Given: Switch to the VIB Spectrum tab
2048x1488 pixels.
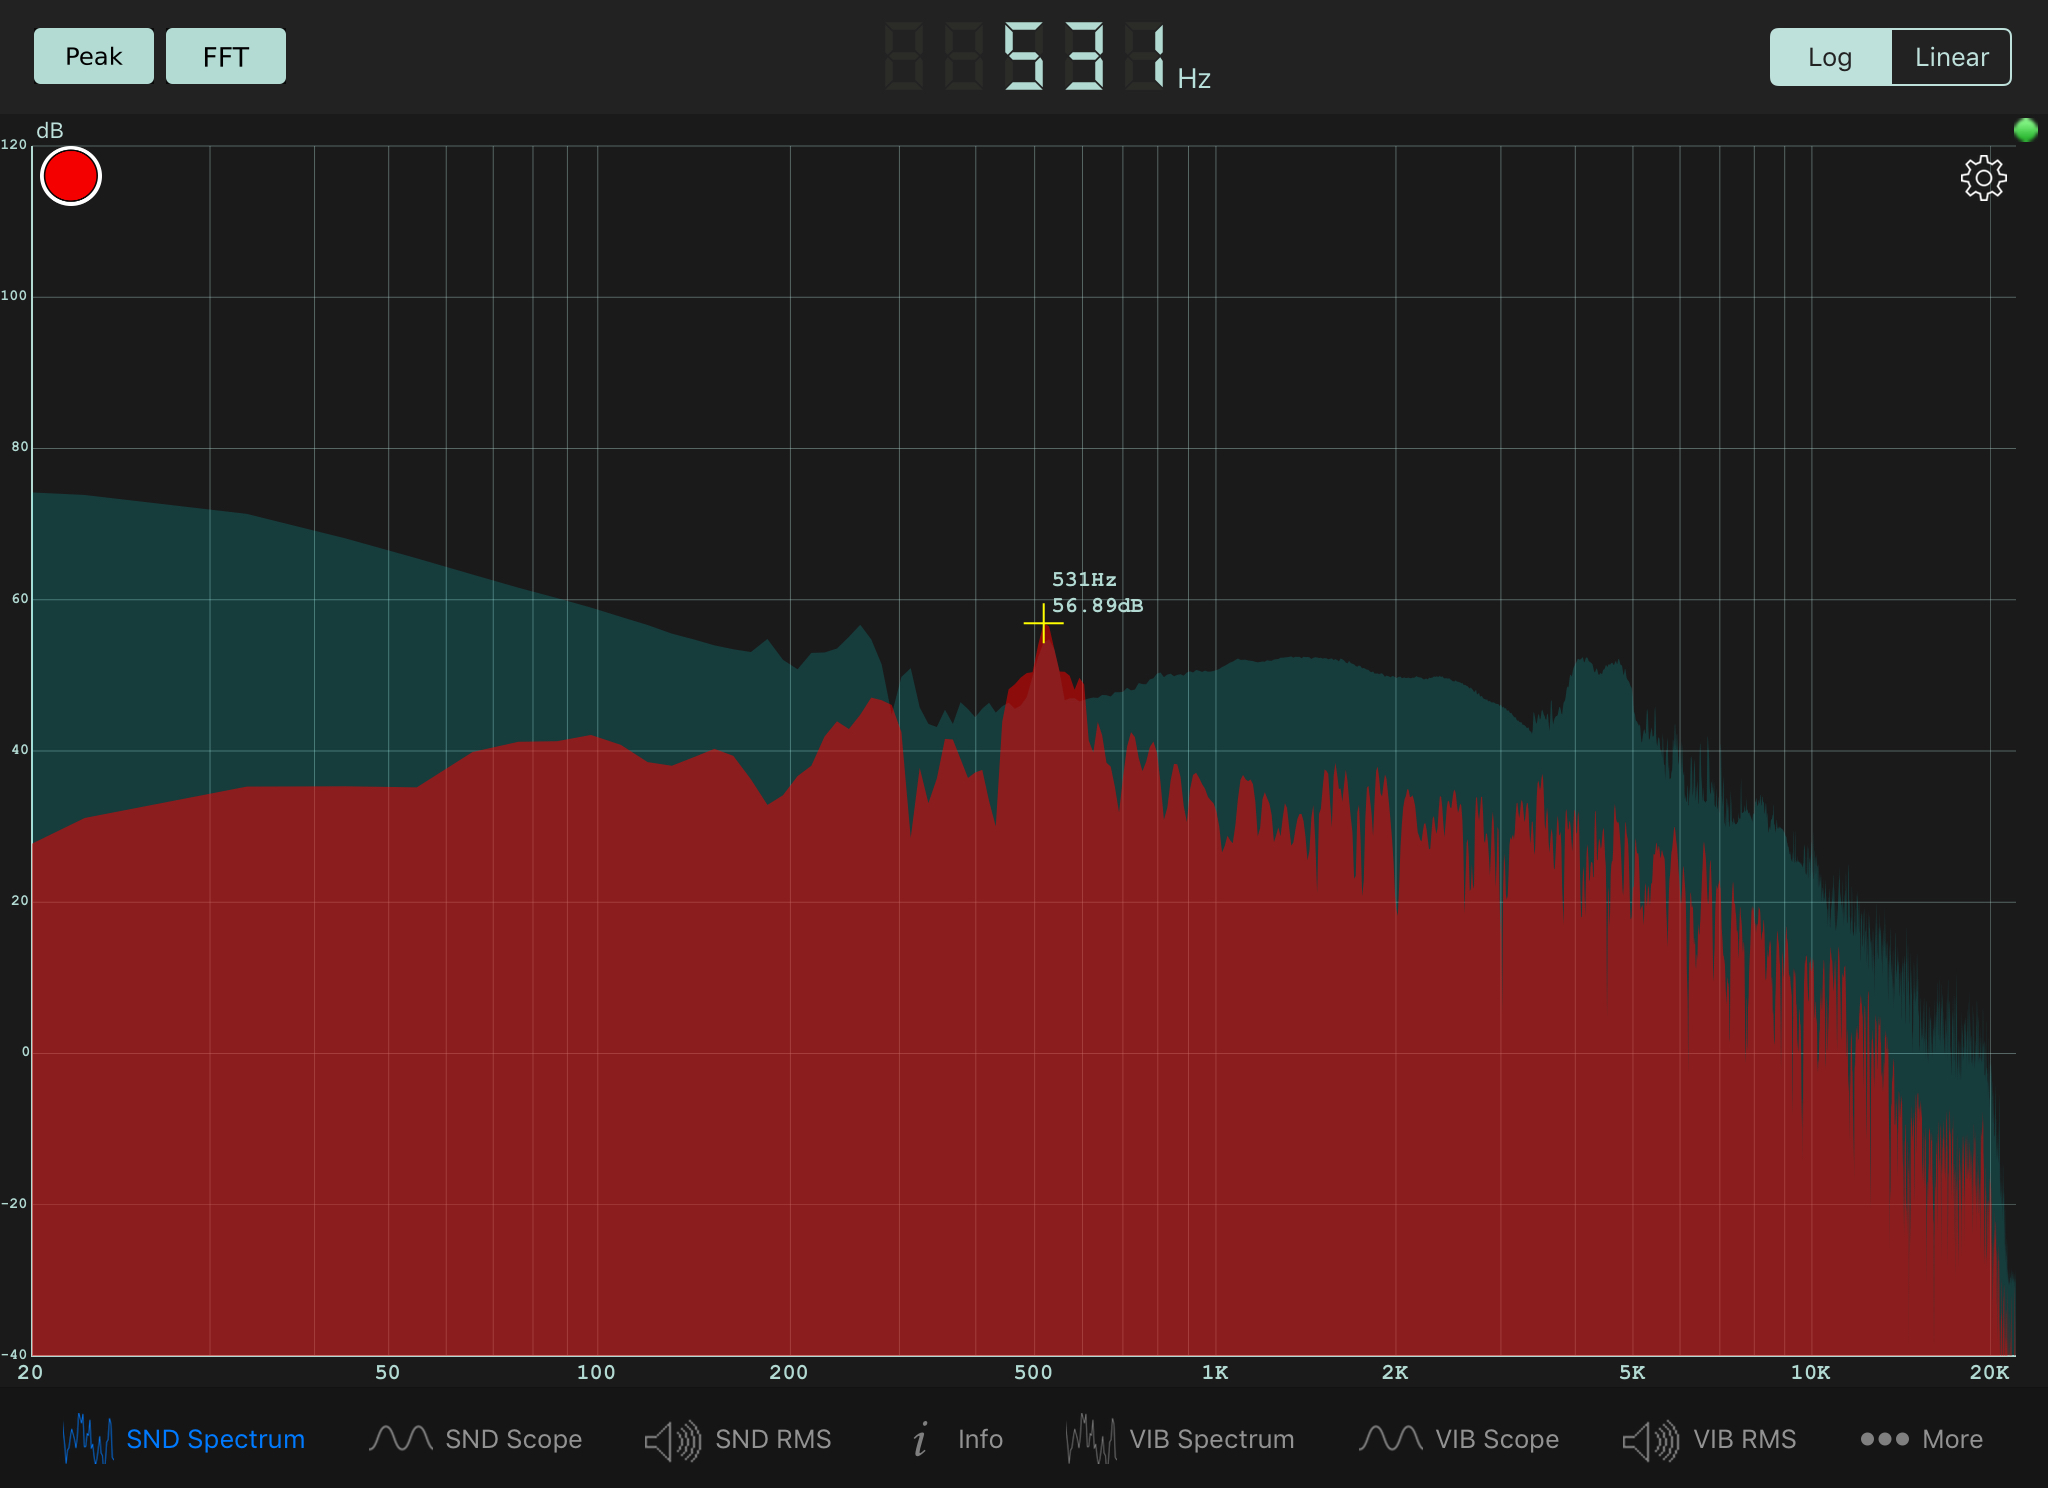Looking at the screenshot, I should click(1211, 1439).
